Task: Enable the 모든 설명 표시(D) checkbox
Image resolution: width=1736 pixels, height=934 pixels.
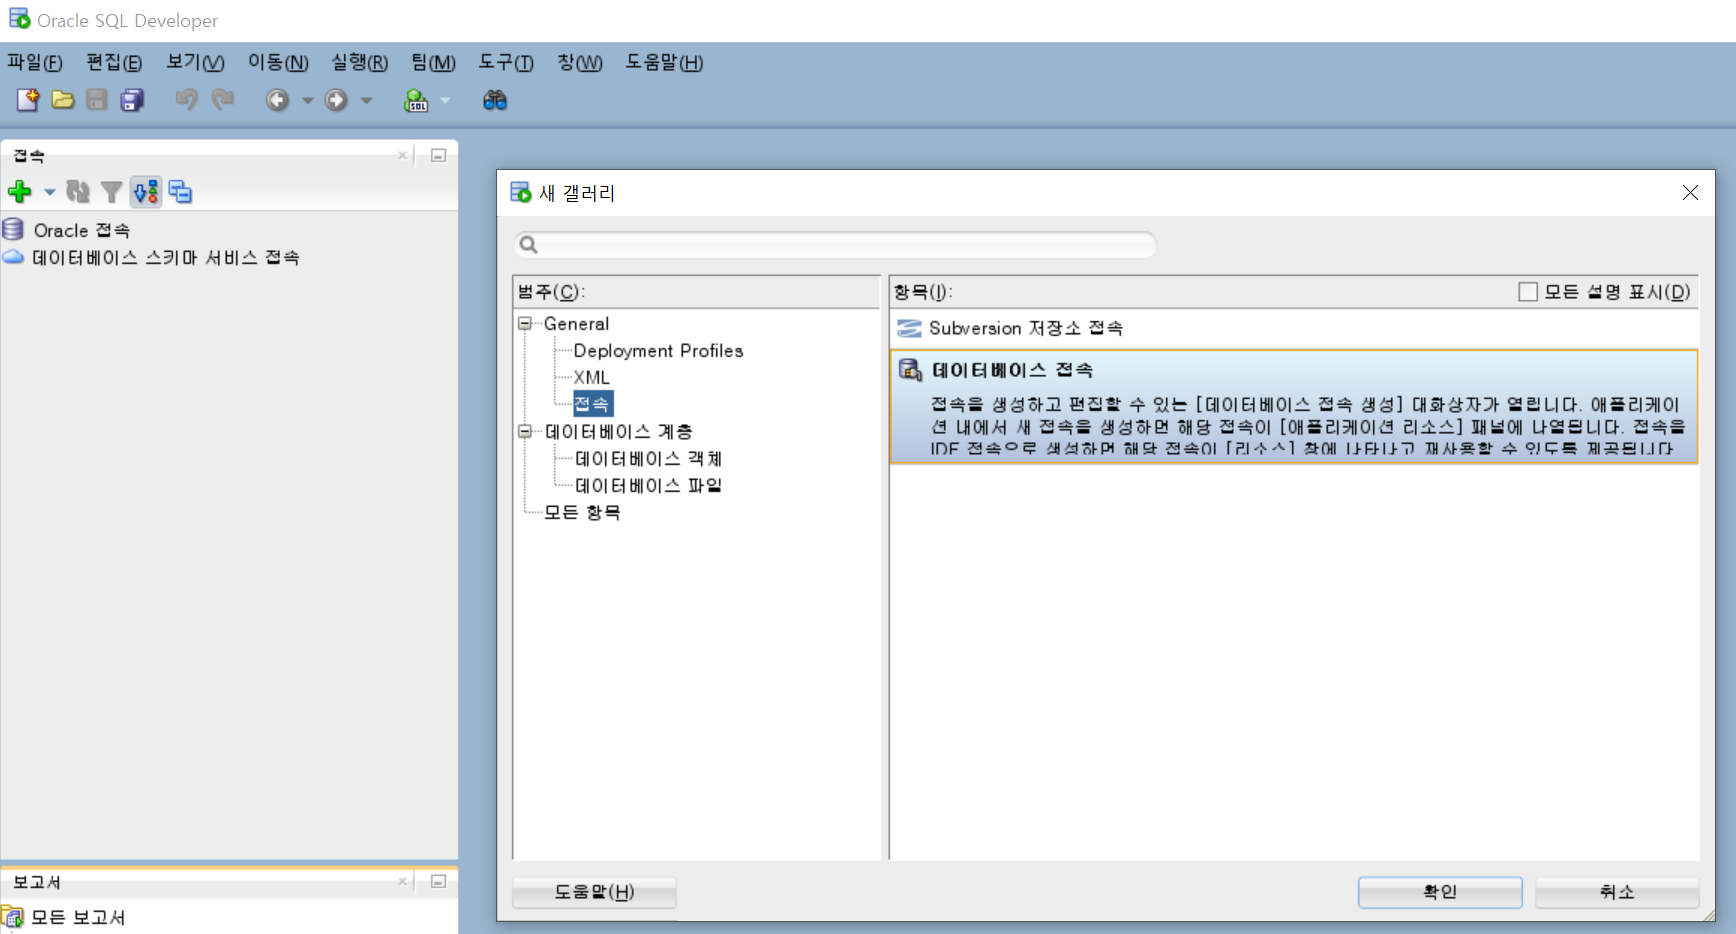Action: coord(1528,292)
